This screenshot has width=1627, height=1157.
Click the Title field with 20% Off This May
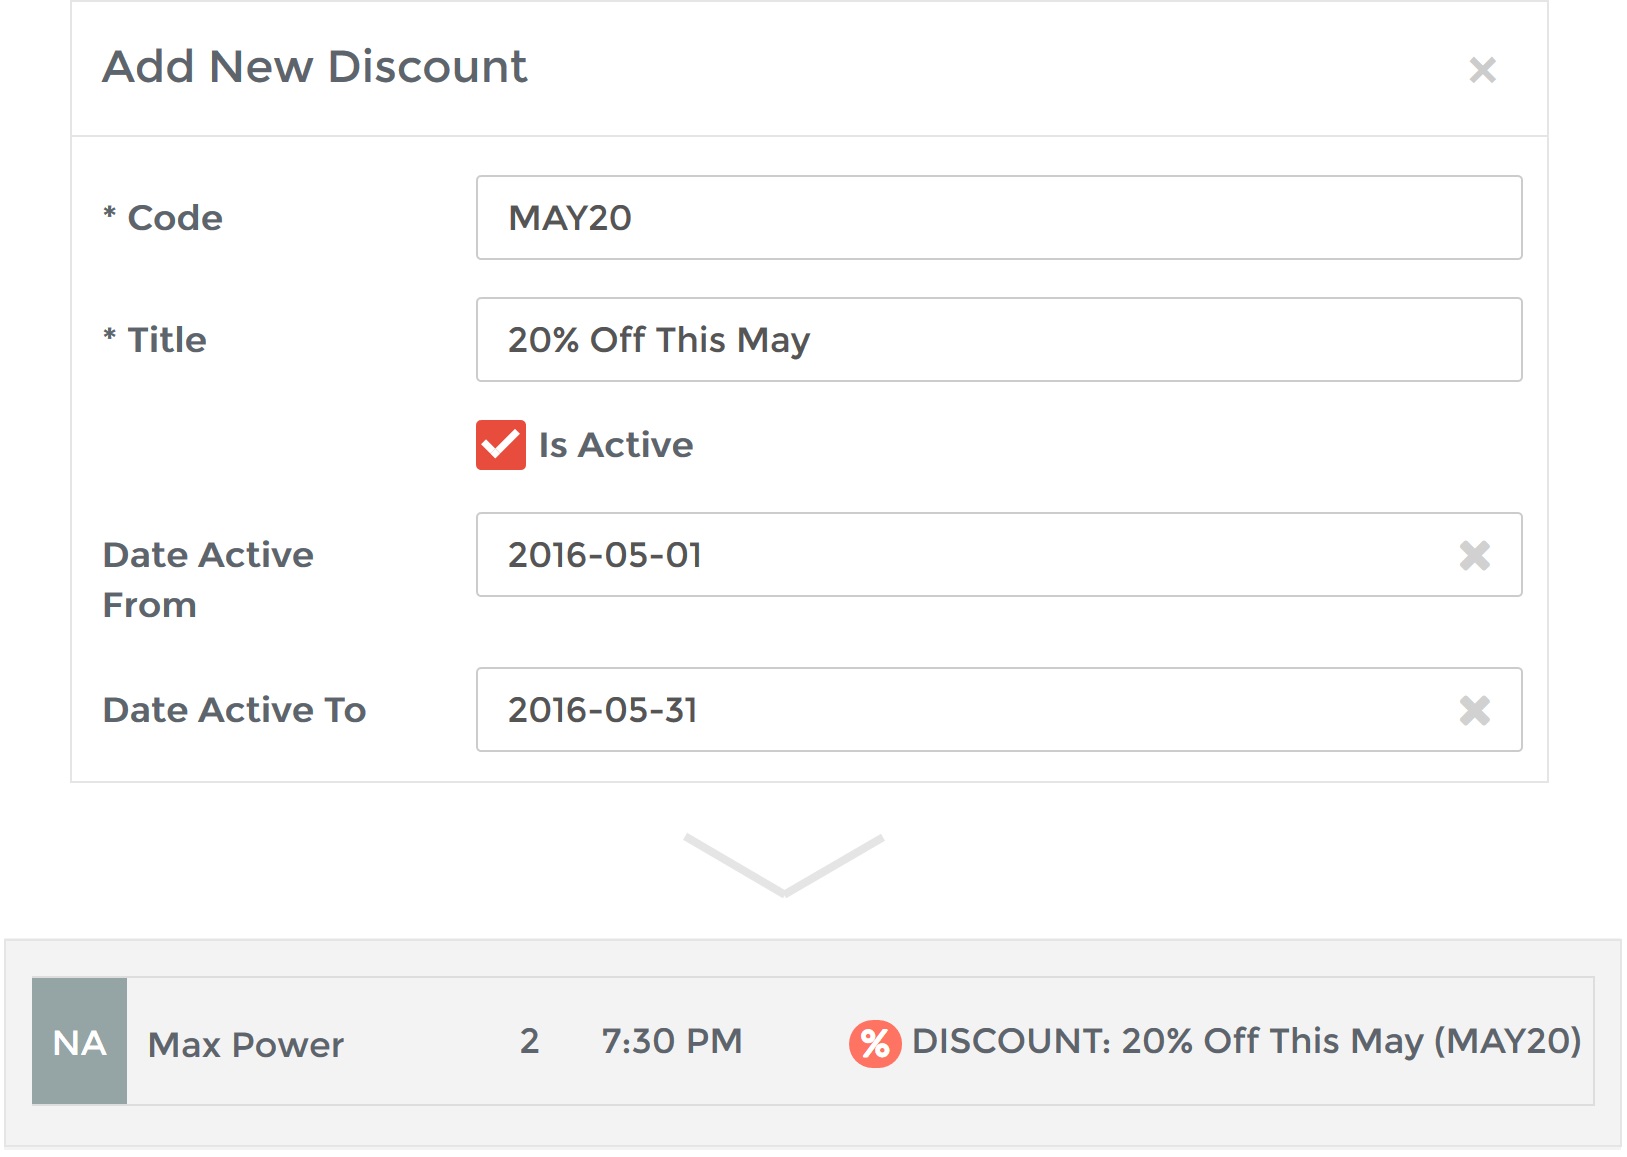coord(999,340)
